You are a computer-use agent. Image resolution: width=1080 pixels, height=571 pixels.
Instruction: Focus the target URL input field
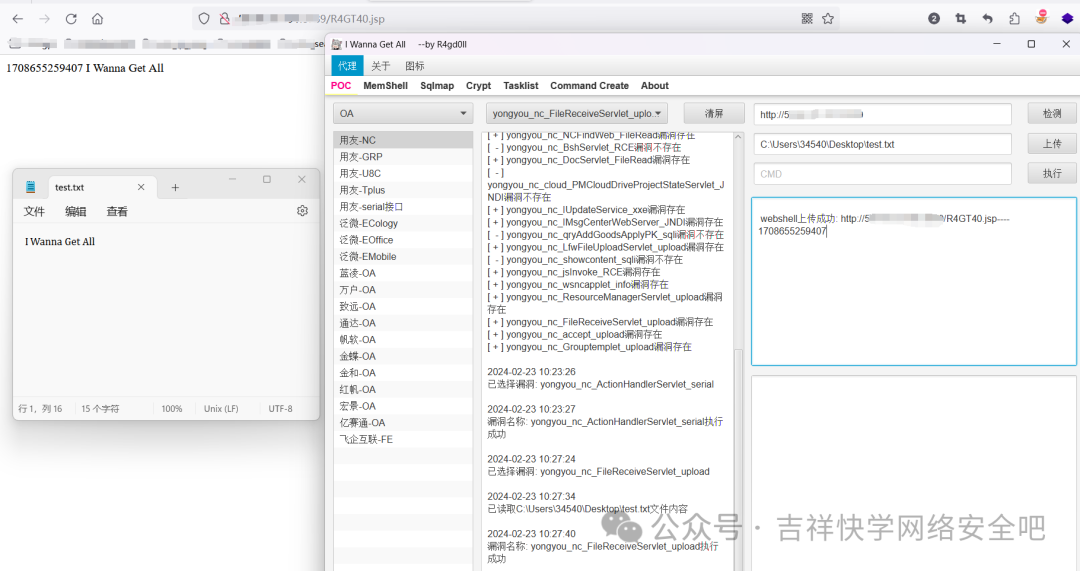pos(882,114)
